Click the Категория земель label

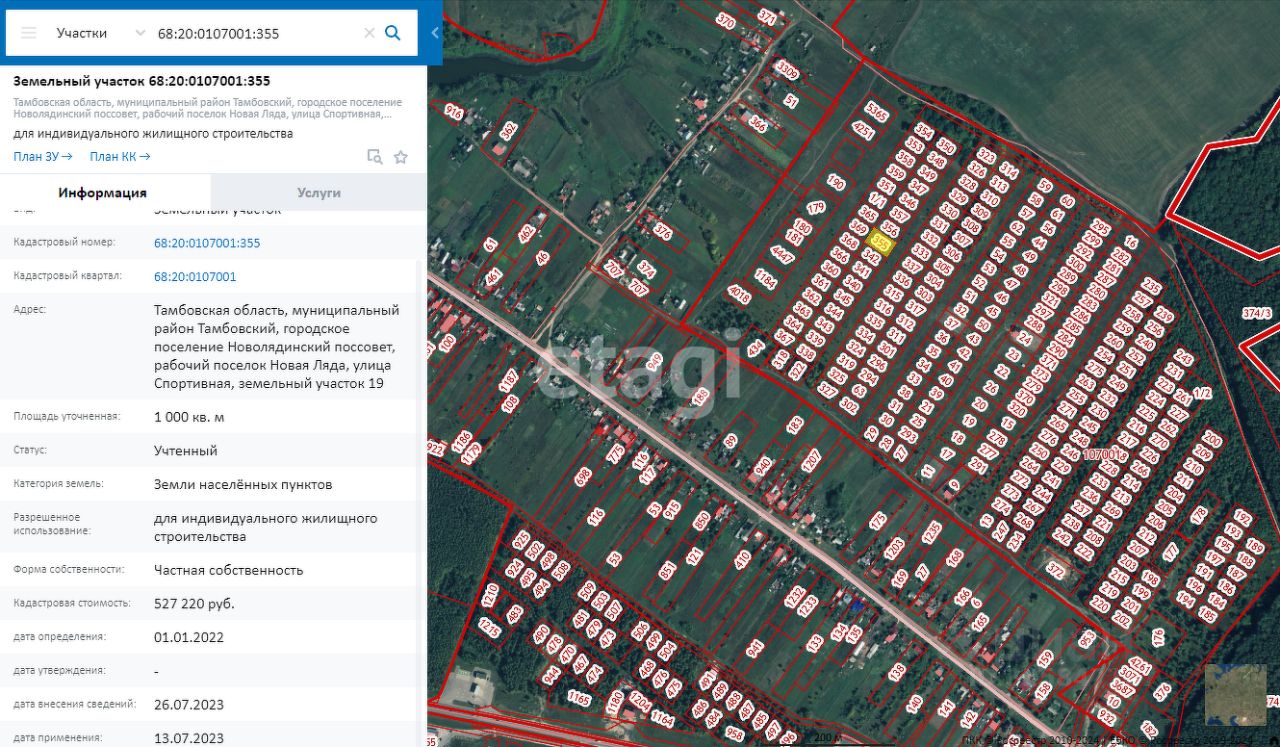[60, 485]
